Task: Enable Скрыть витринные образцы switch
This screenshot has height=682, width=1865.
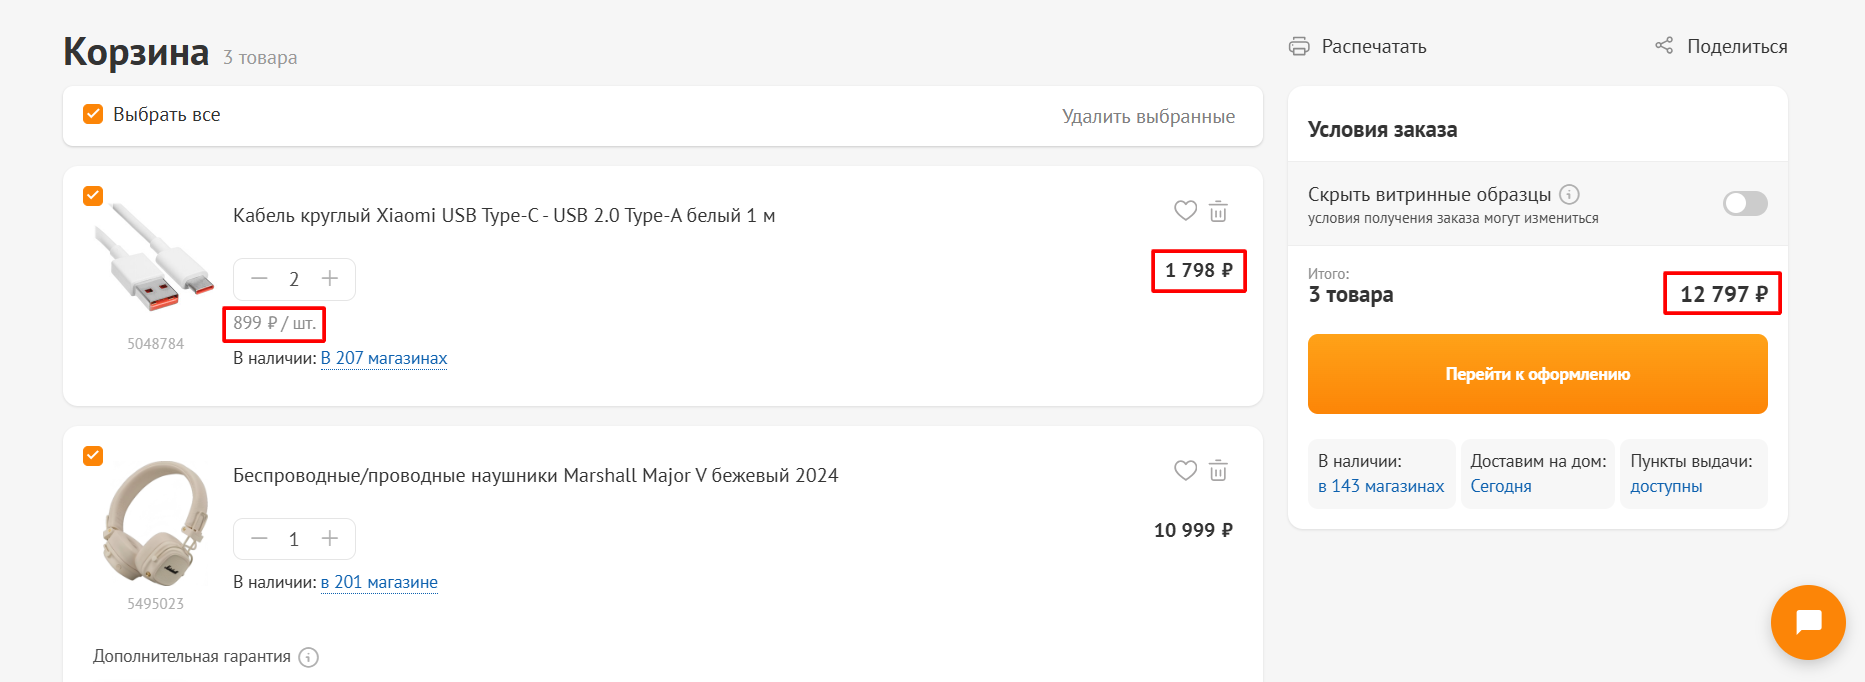Action: [x=1745, y=204]
